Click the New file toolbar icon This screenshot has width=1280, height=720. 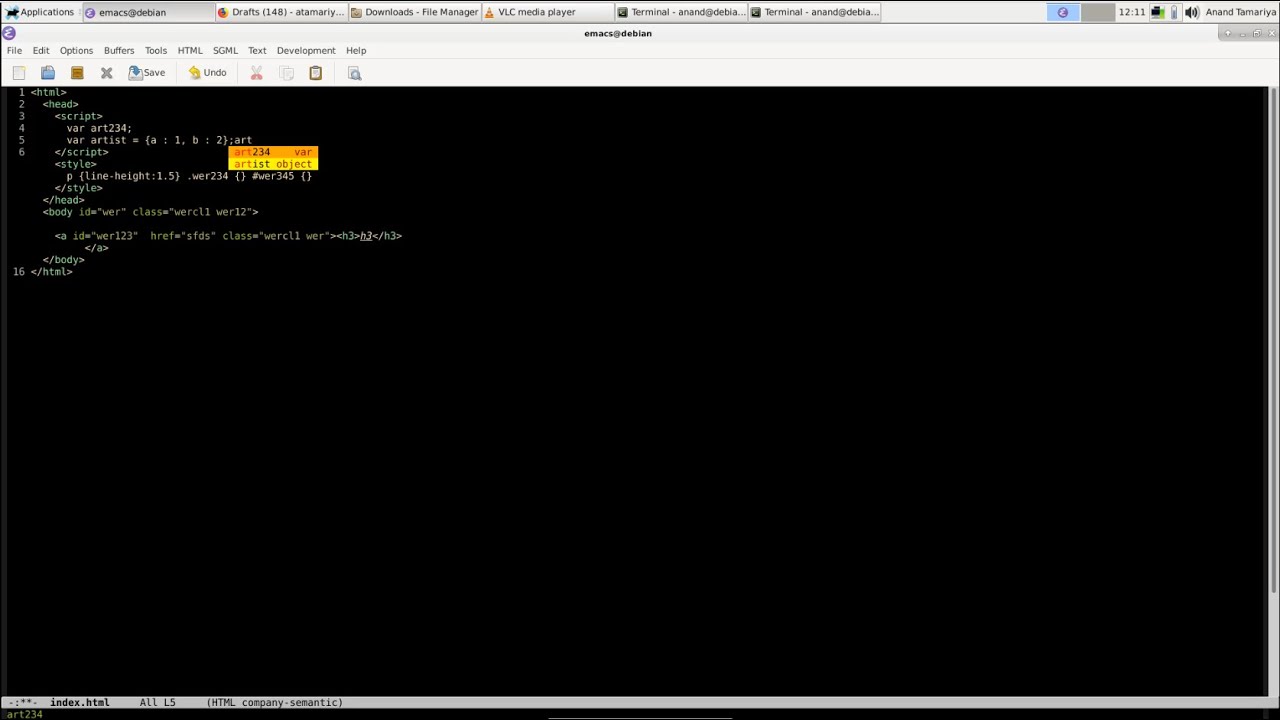click(x=19, y=73)
